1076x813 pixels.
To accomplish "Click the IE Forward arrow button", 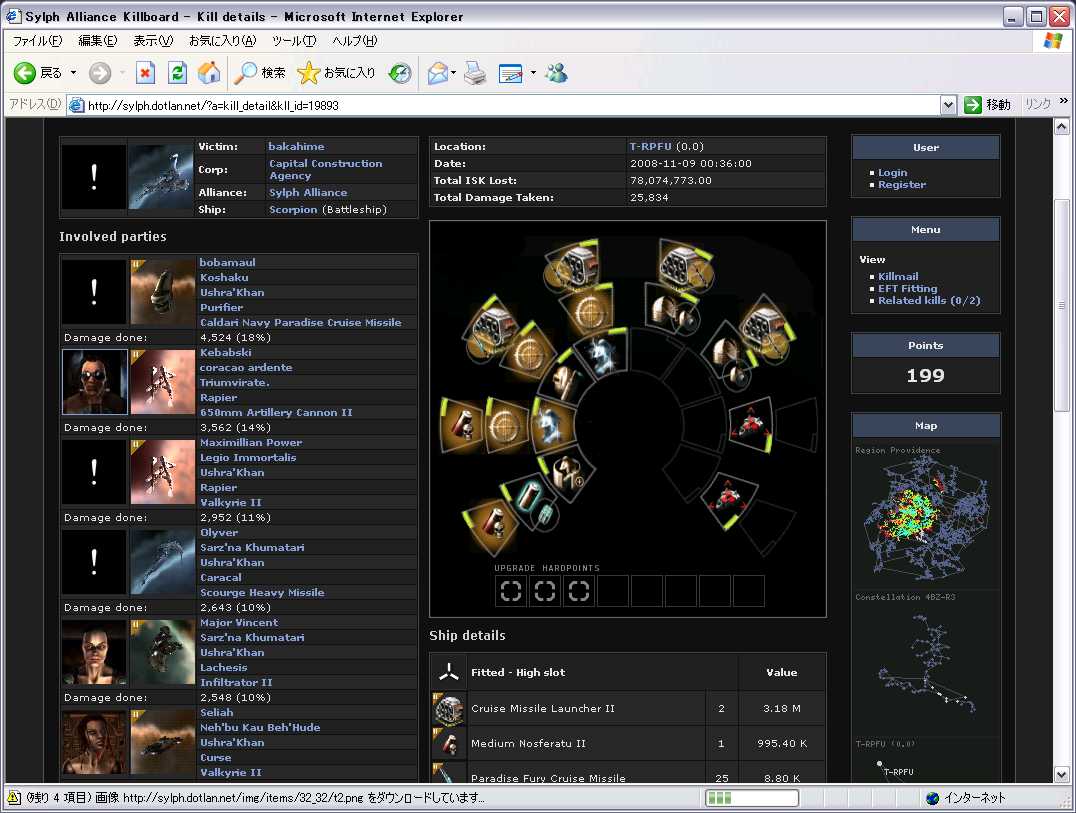I will pos(100,73).
